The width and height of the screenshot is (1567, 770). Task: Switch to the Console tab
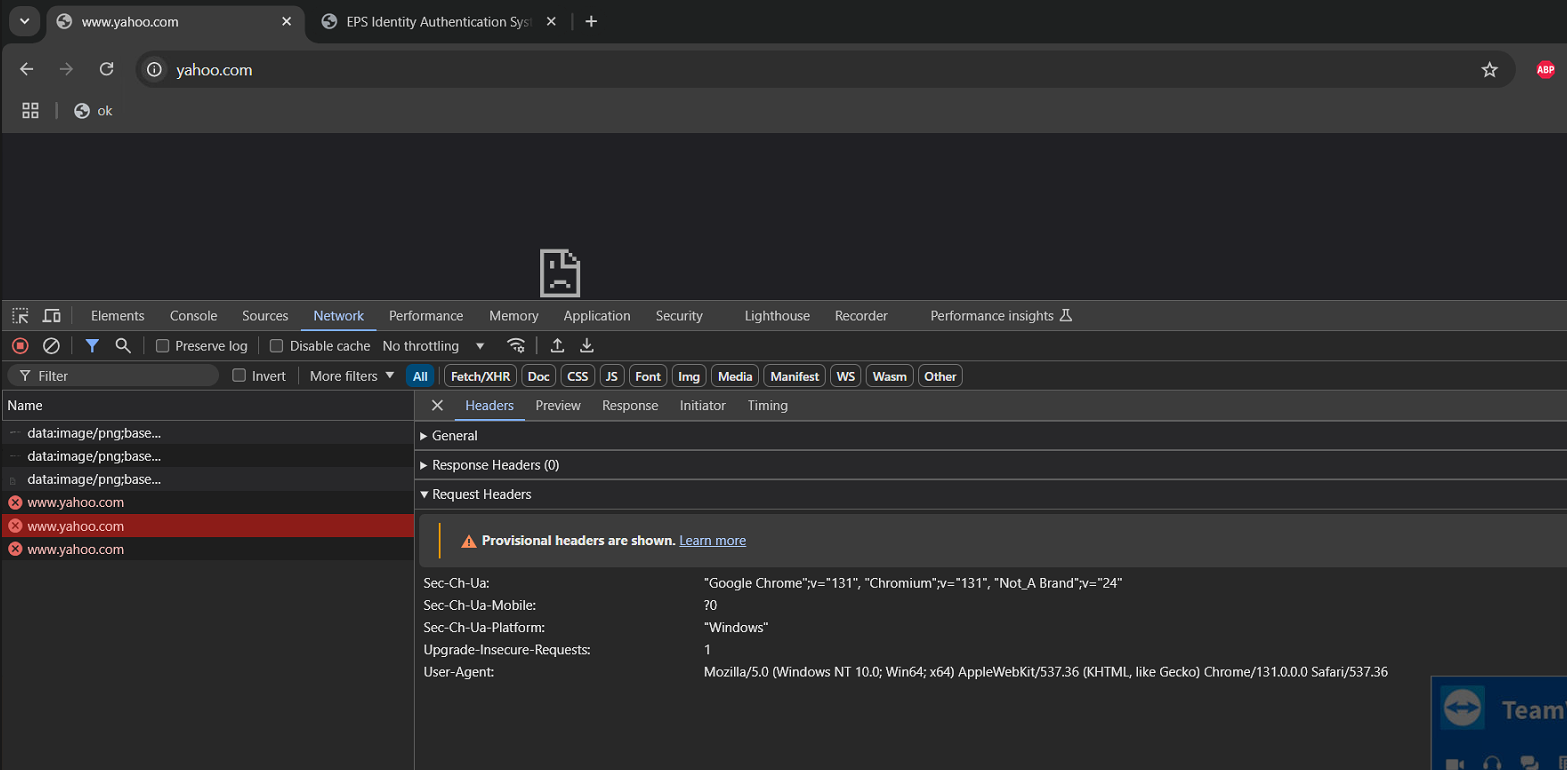[193, 316]
